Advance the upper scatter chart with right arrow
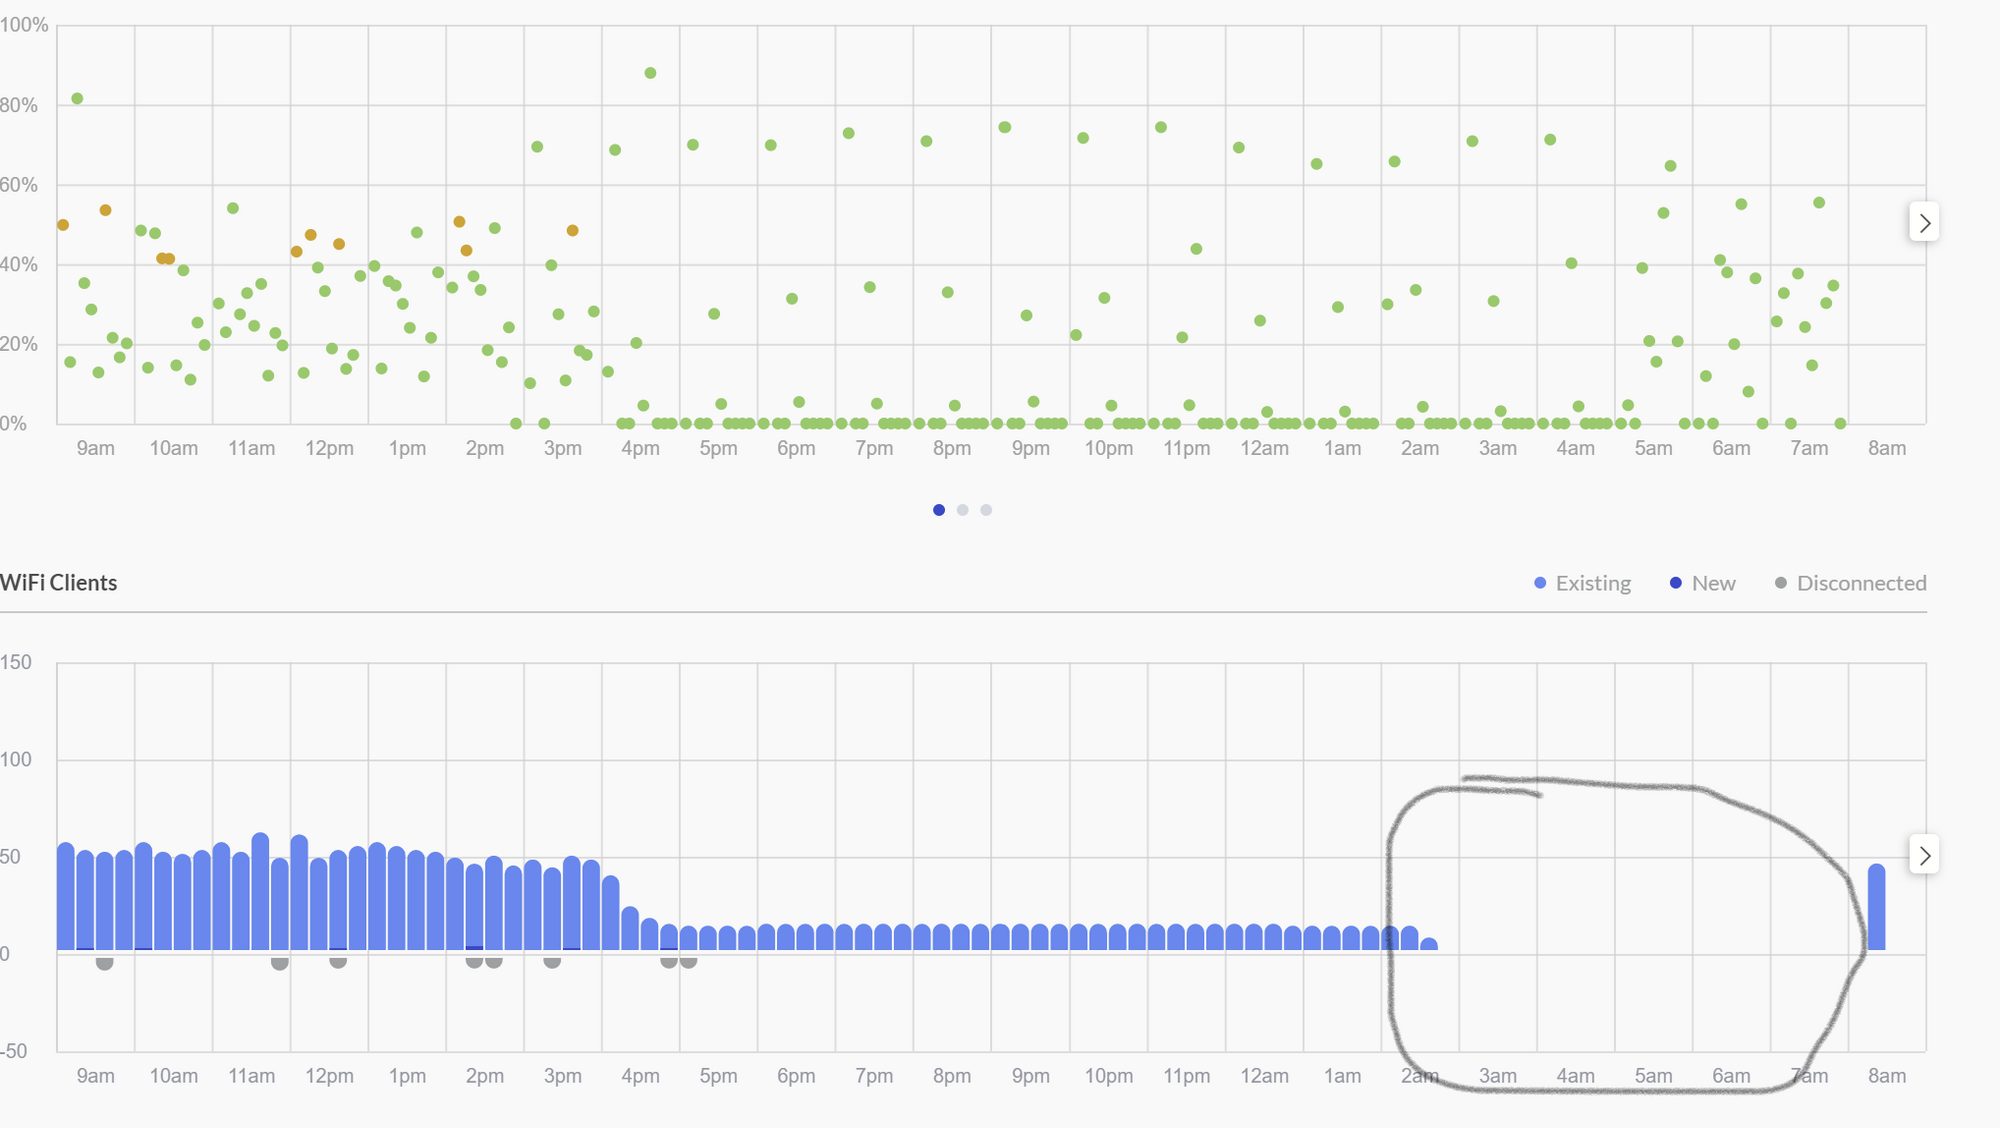The height and width of the screenshot is (1128, 2000). 1924,222
